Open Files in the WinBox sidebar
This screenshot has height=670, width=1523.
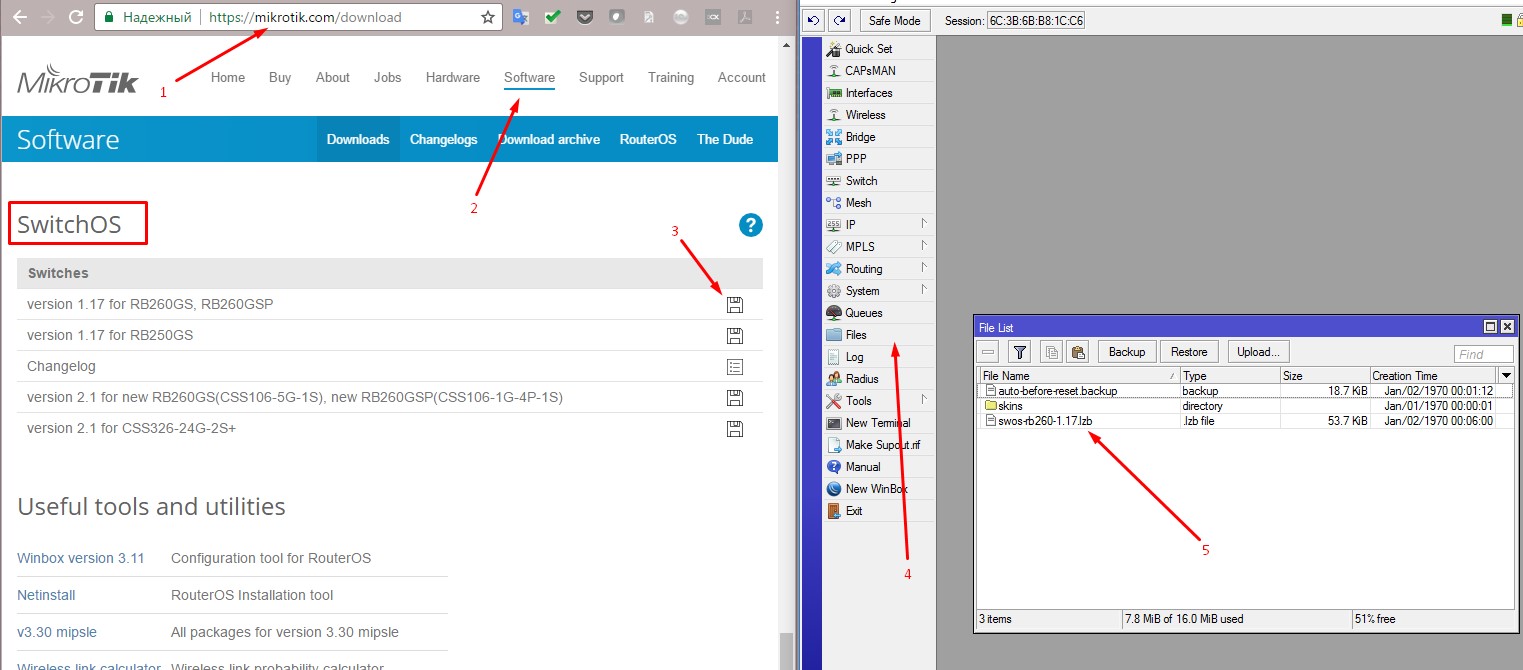coord(855,335)
